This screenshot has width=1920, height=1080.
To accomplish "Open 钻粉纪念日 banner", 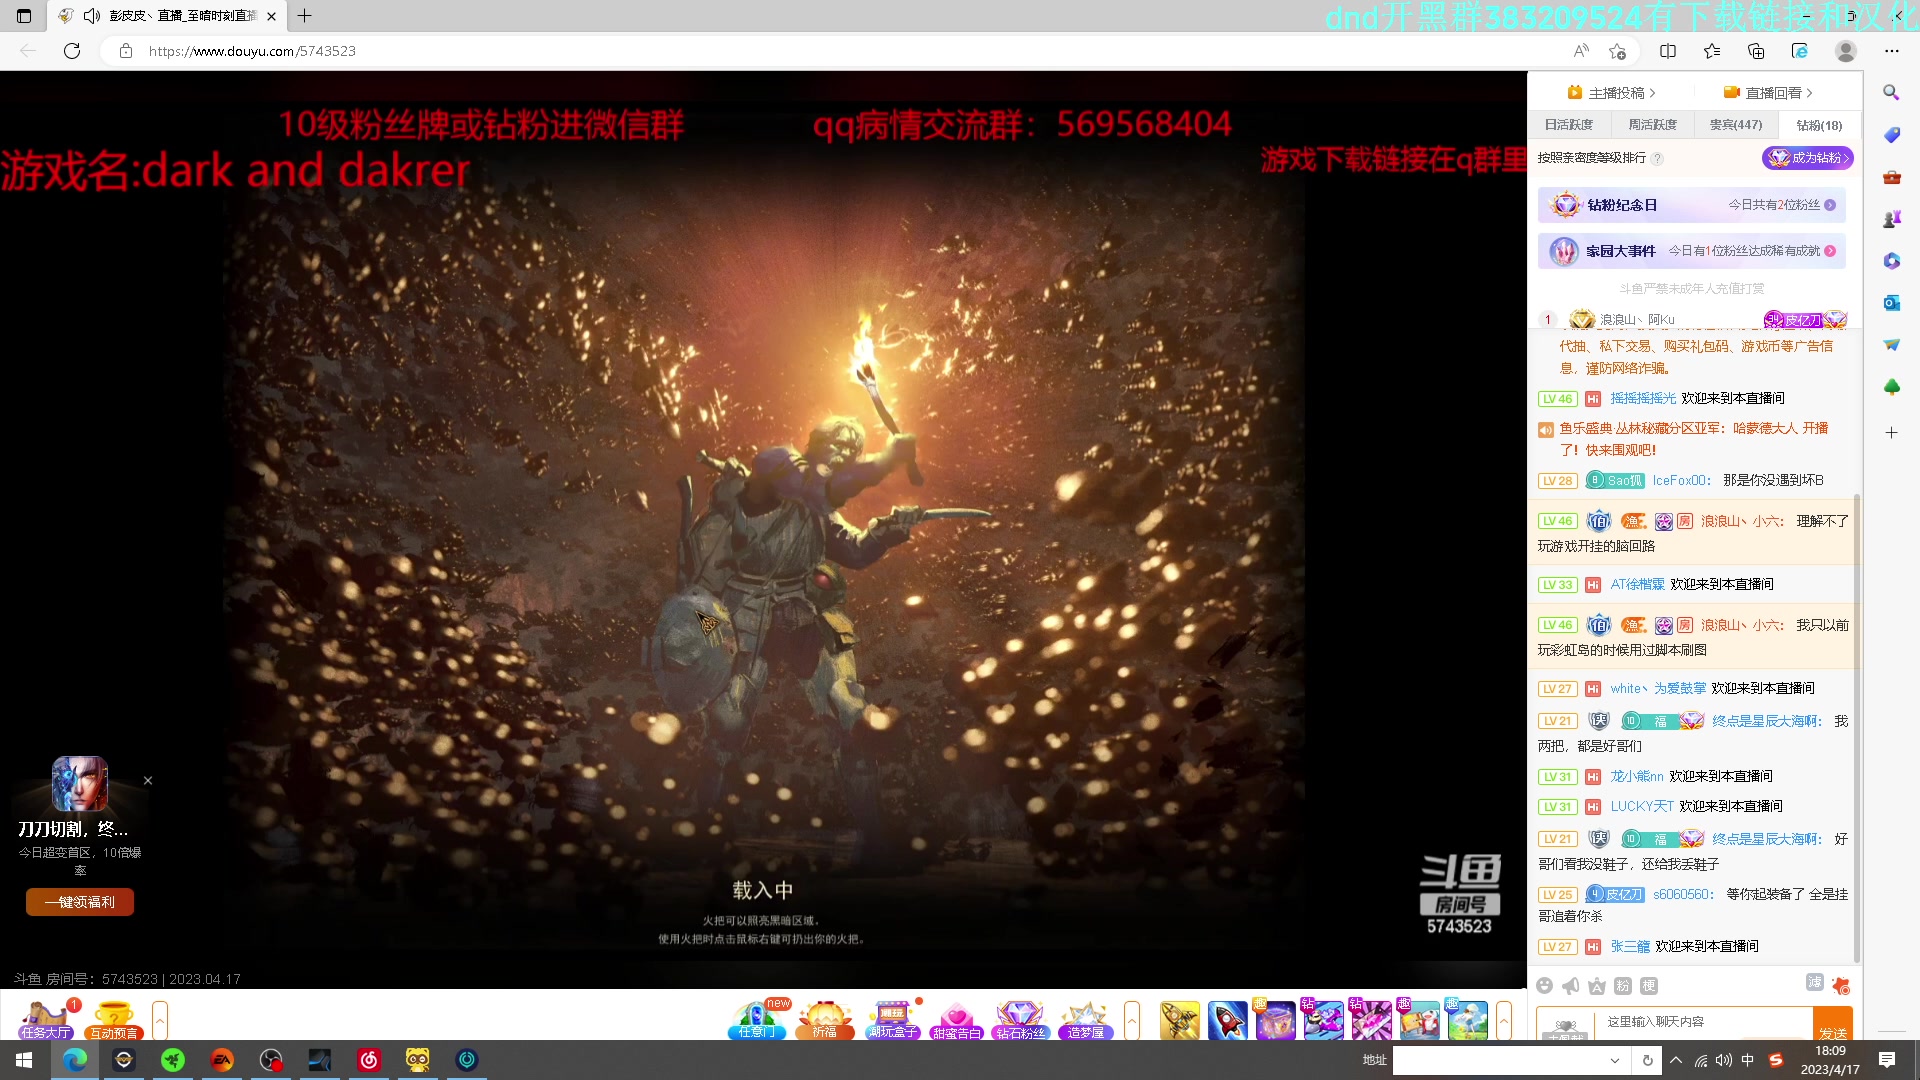I will (1692, 205).
